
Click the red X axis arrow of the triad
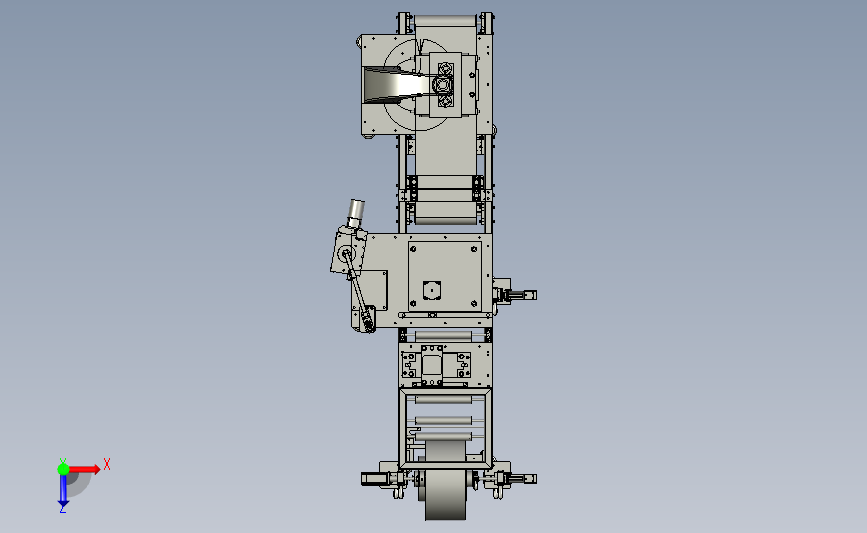[x=85, y=469]
